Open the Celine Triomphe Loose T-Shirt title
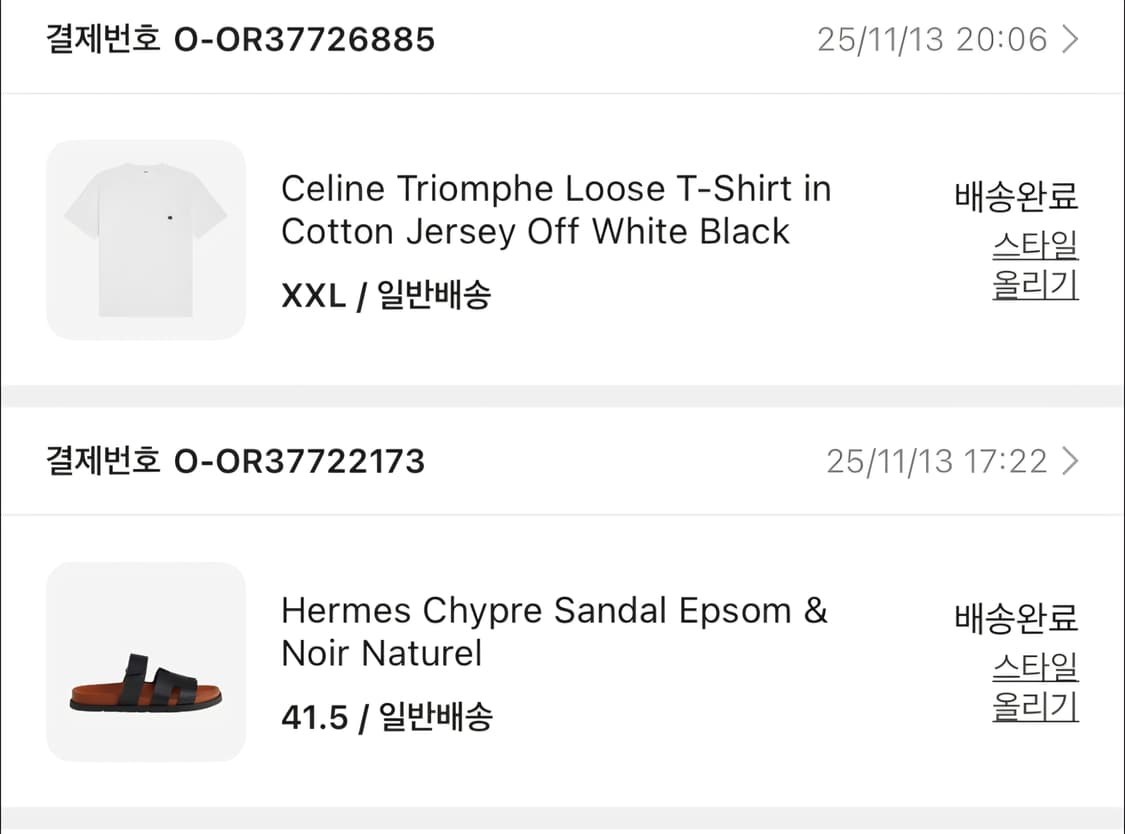 click(555, 210)
